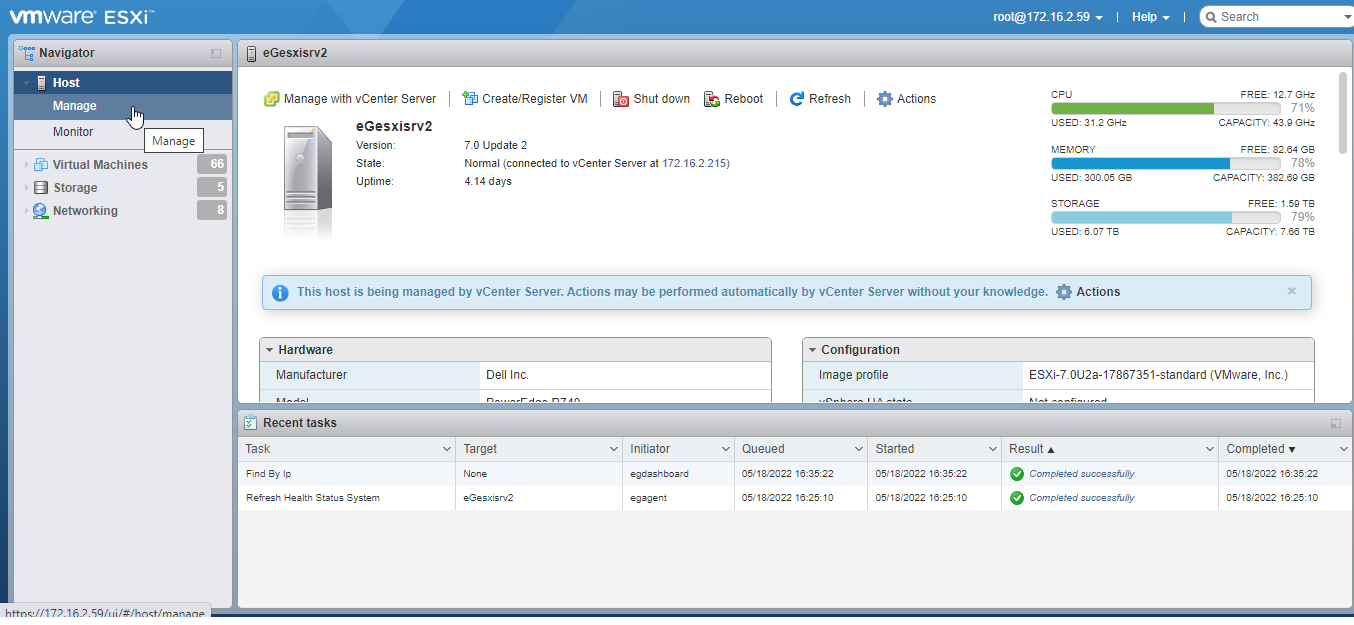This screenshot has height=625, width=1354.
Task: Click the Navigator panel icon
Action: tap(27, 53)
